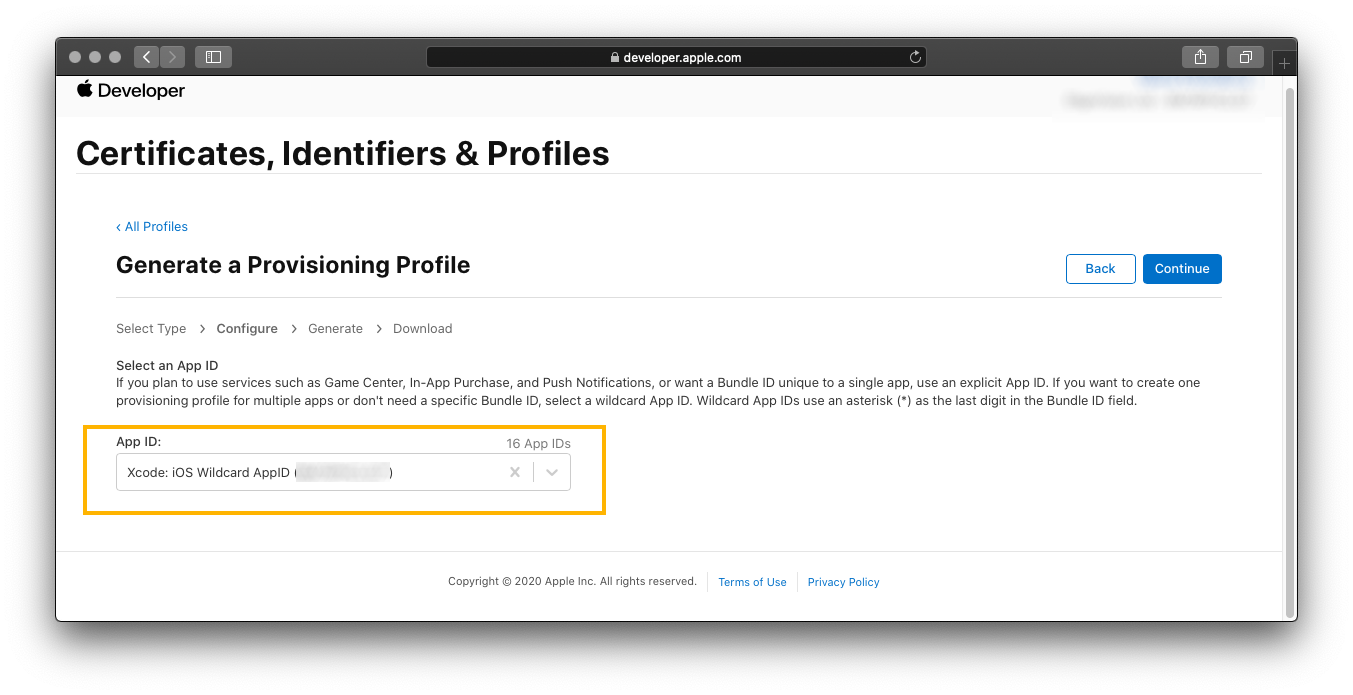Viewport: 1353px width, 695px height.
Task: Click the Apple Developer logo
Action: click(131, 91)
